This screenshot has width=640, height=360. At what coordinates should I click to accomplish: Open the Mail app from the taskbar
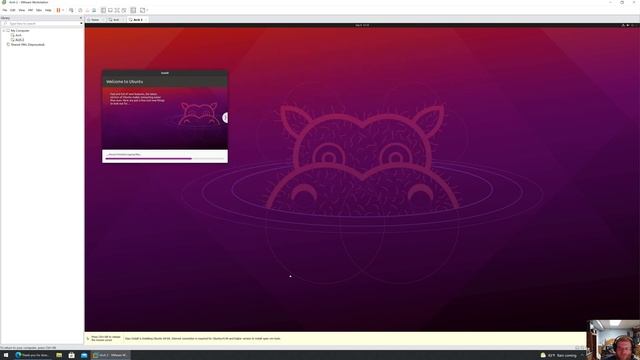[x=84, y=355]
